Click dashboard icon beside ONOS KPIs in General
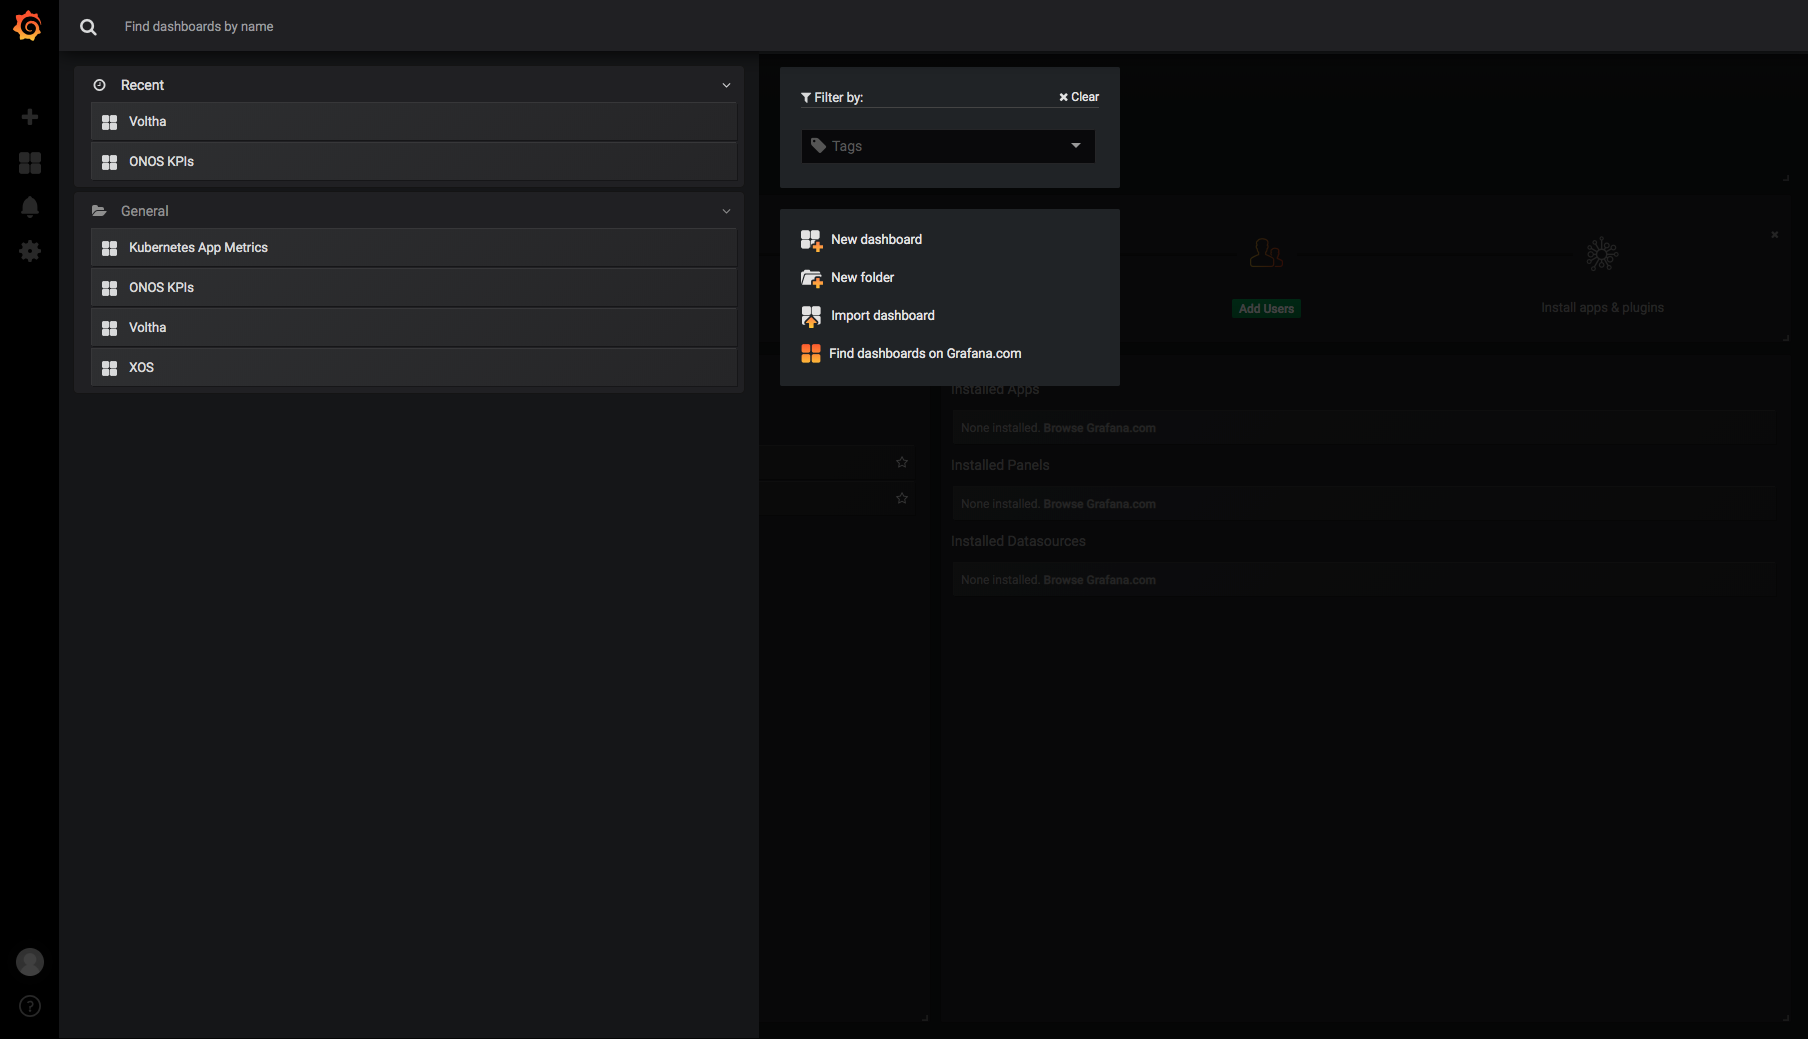The image size is (1808, 1039). click(x=110, y=288)
